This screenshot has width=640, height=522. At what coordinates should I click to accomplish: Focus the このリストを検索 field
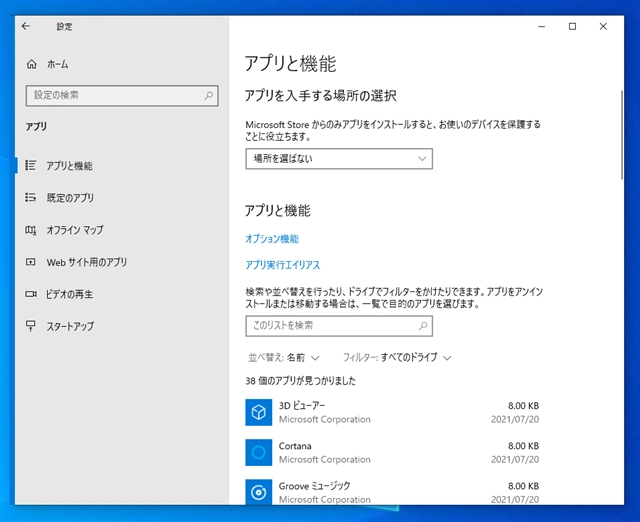(x=339, y=326)
